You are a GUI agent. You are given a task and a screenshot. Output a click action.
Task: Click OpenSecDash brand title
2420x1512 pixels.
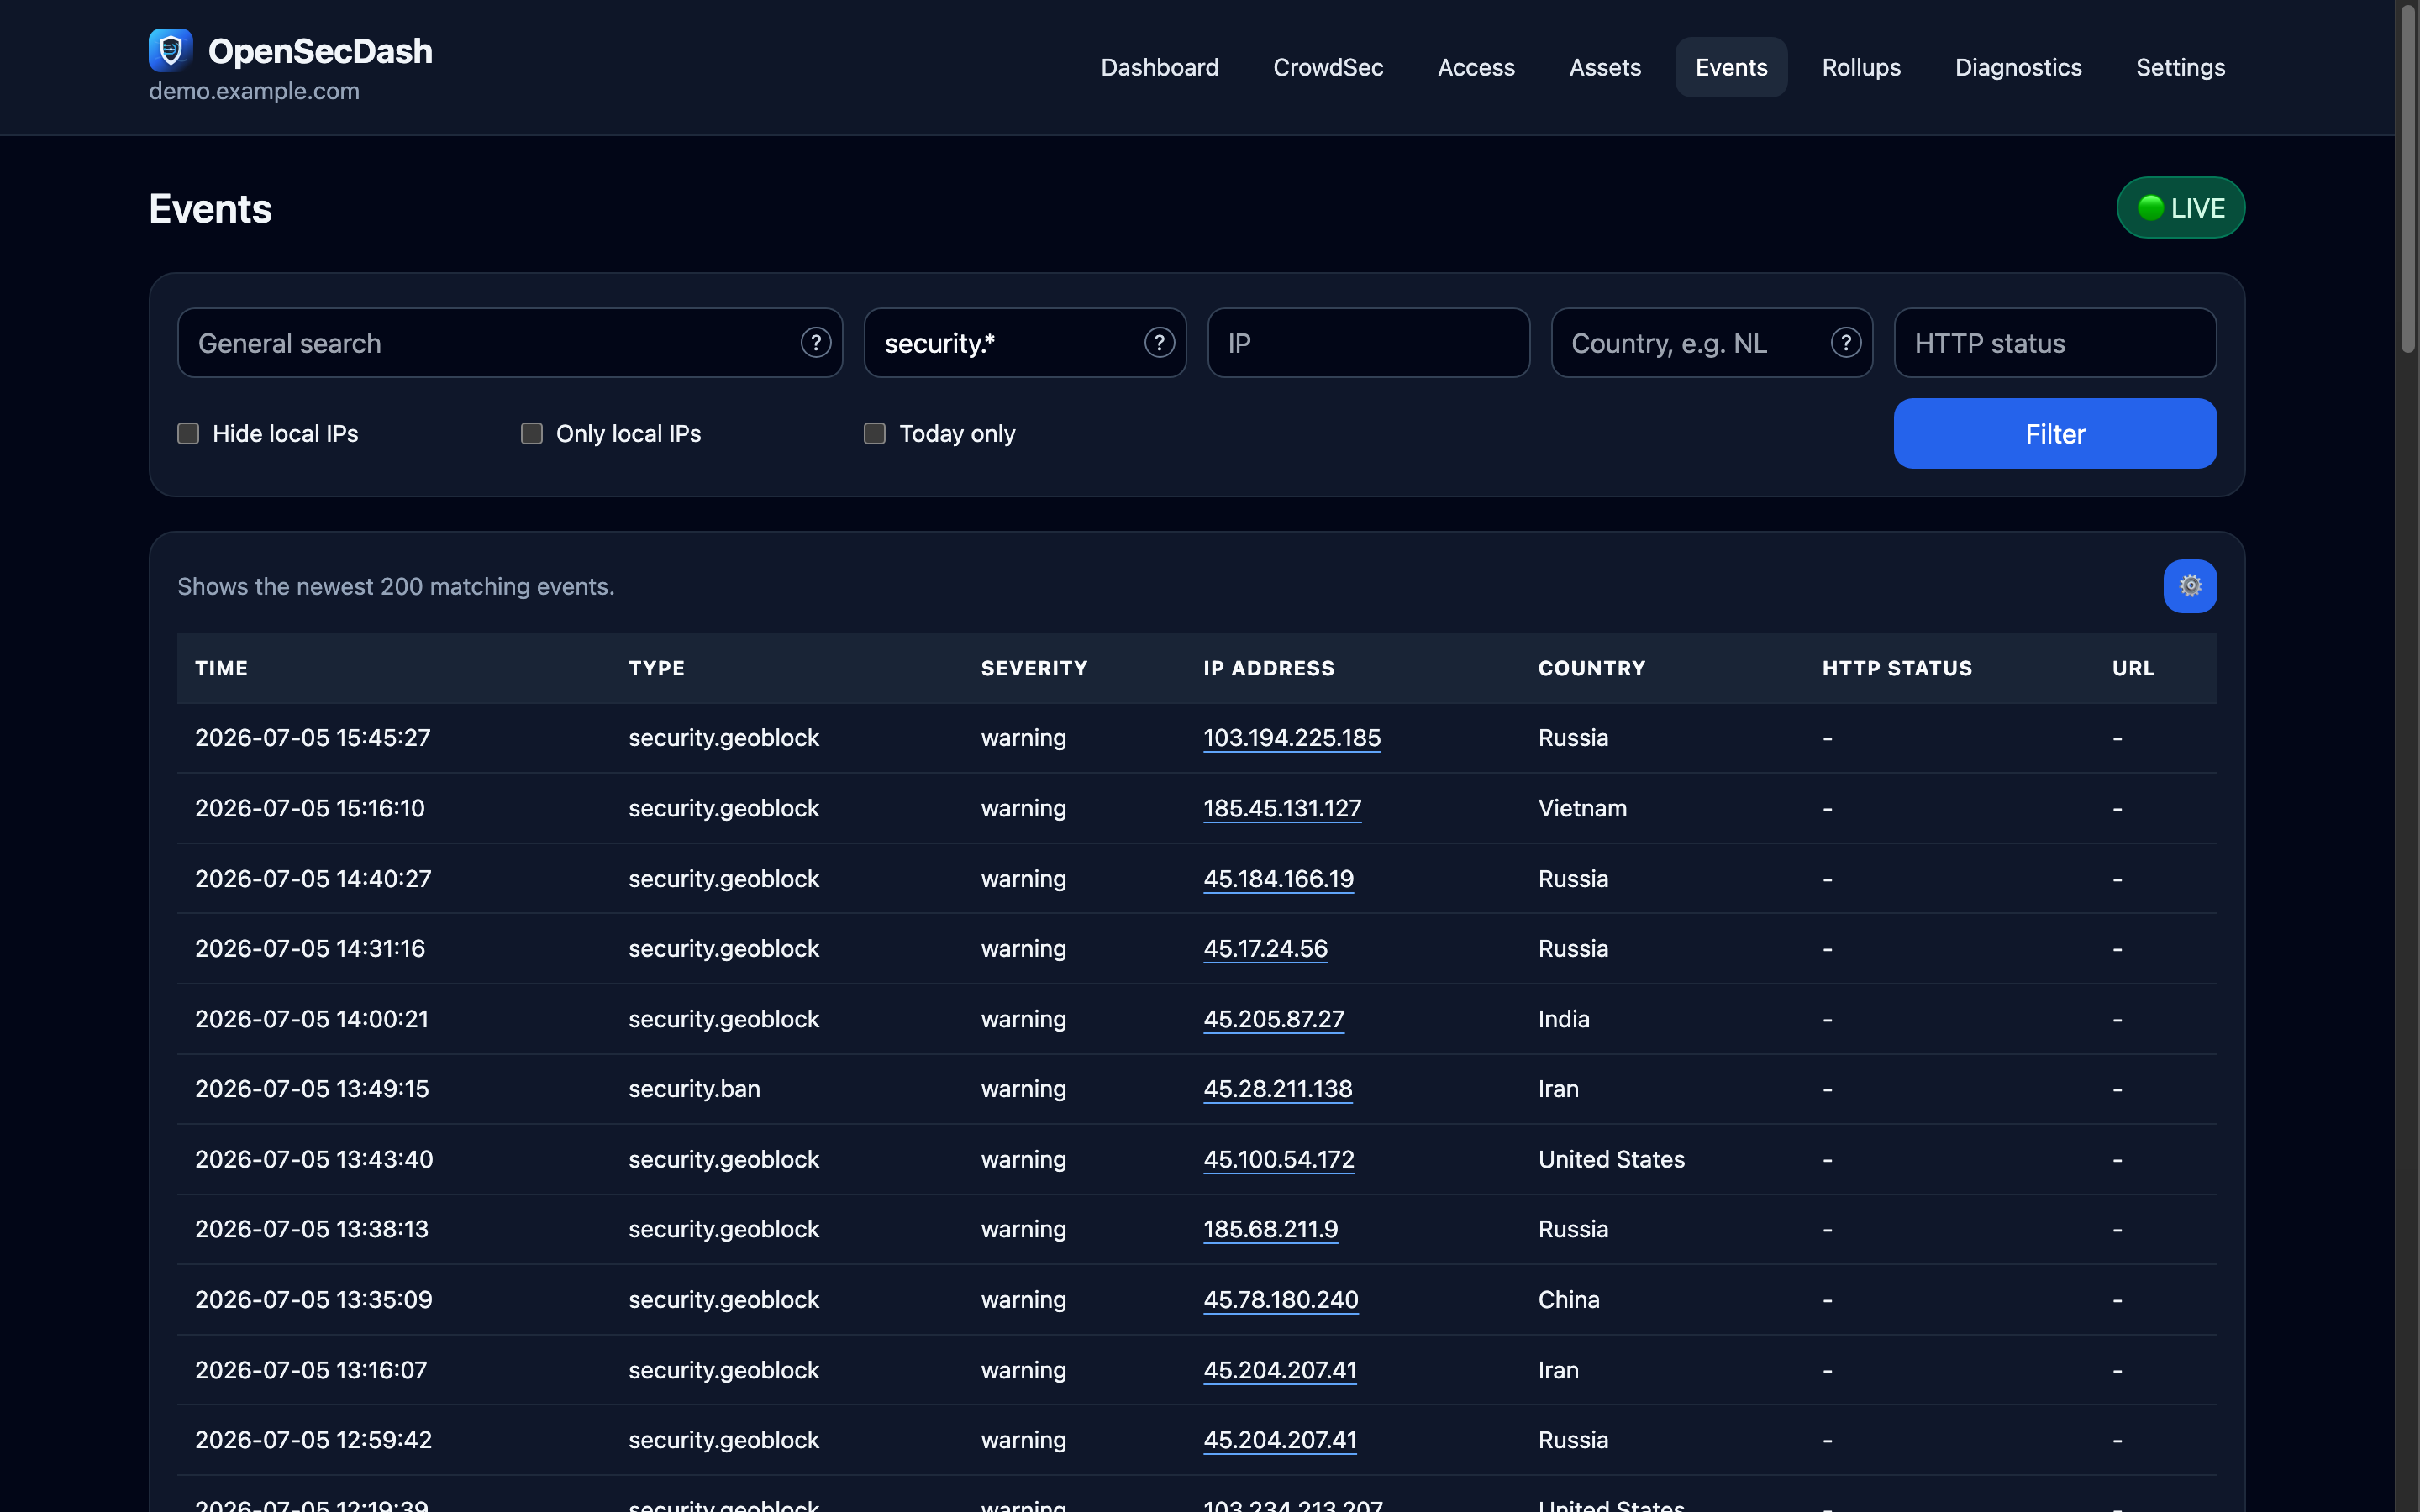tap(320, 51)
